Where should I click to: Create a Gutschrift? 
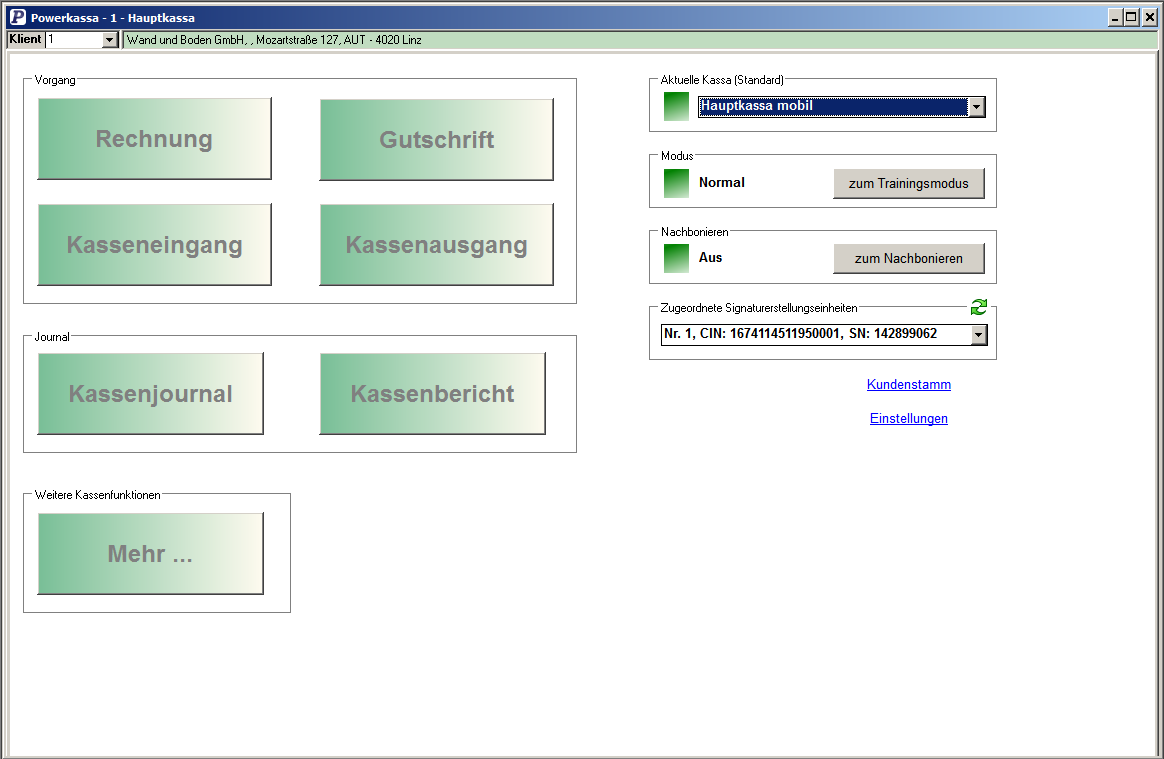coord(436,140)
